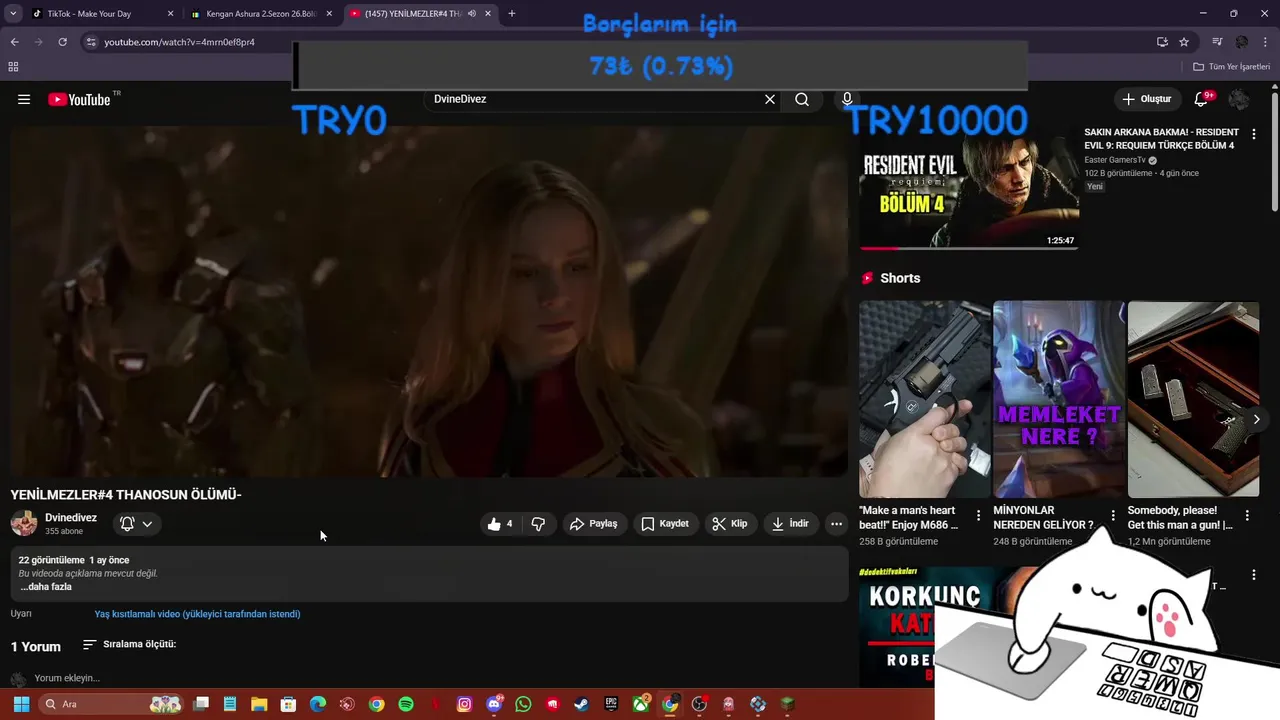Screen dimensions: 1280x720
Task: Go back in browser history
Action: [x=14, y=42]
